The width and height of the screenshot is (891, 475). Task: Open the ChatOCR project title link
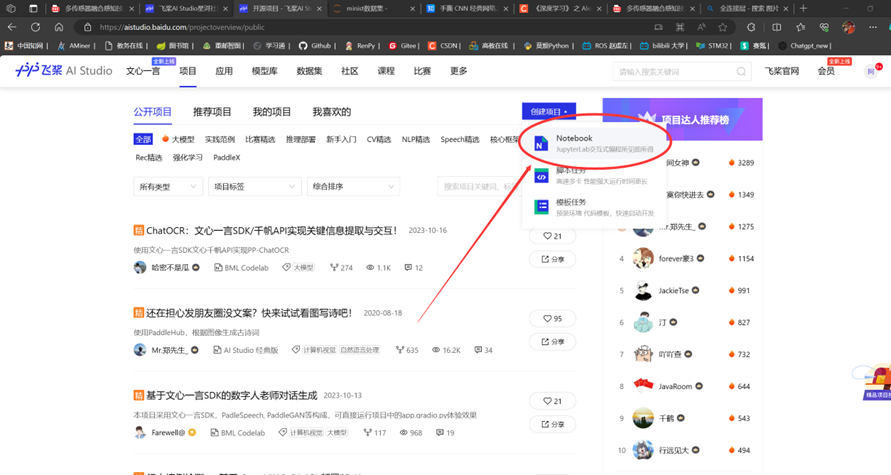[272, 230]
